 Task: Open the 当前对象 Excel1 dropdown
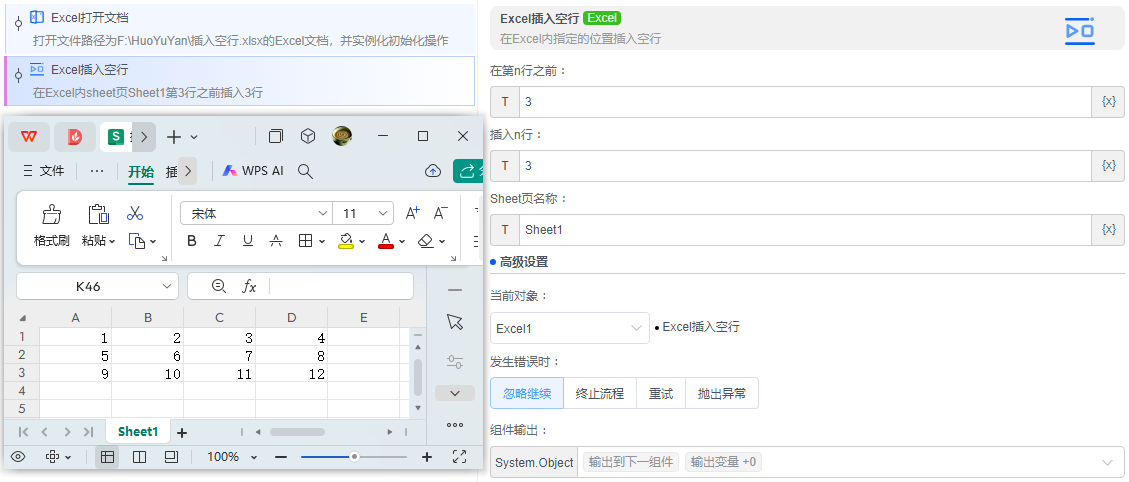point(570,328)
